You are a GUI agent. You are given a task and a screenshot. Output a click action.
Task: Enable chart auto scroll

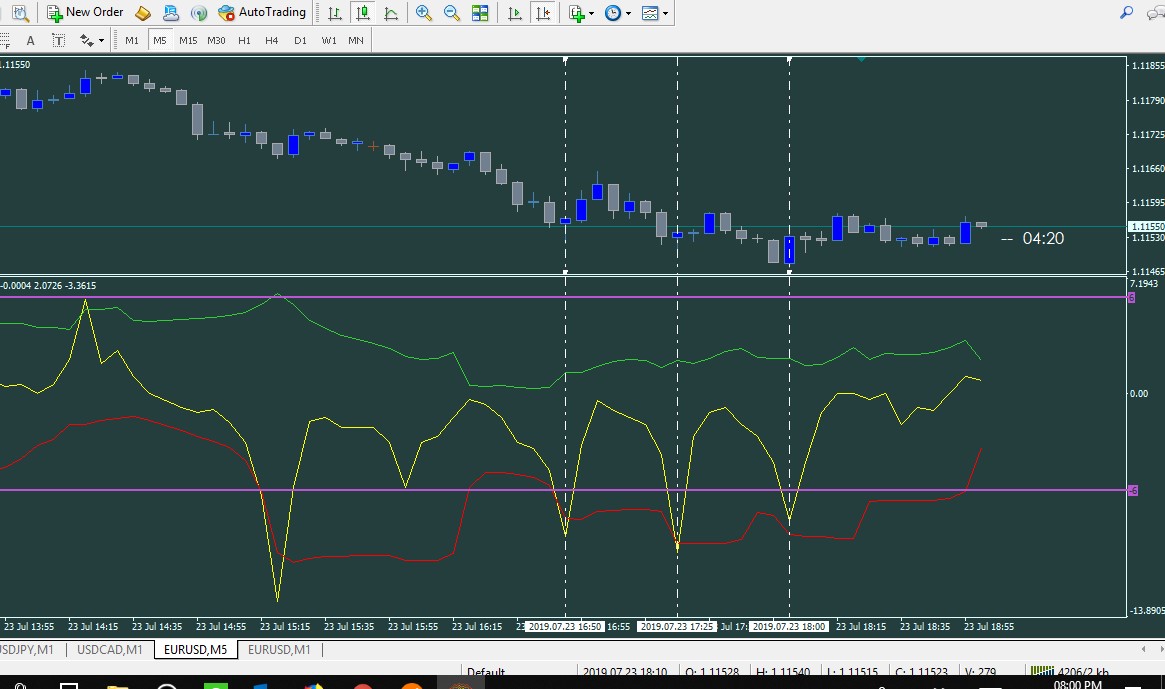coord(514,13)
